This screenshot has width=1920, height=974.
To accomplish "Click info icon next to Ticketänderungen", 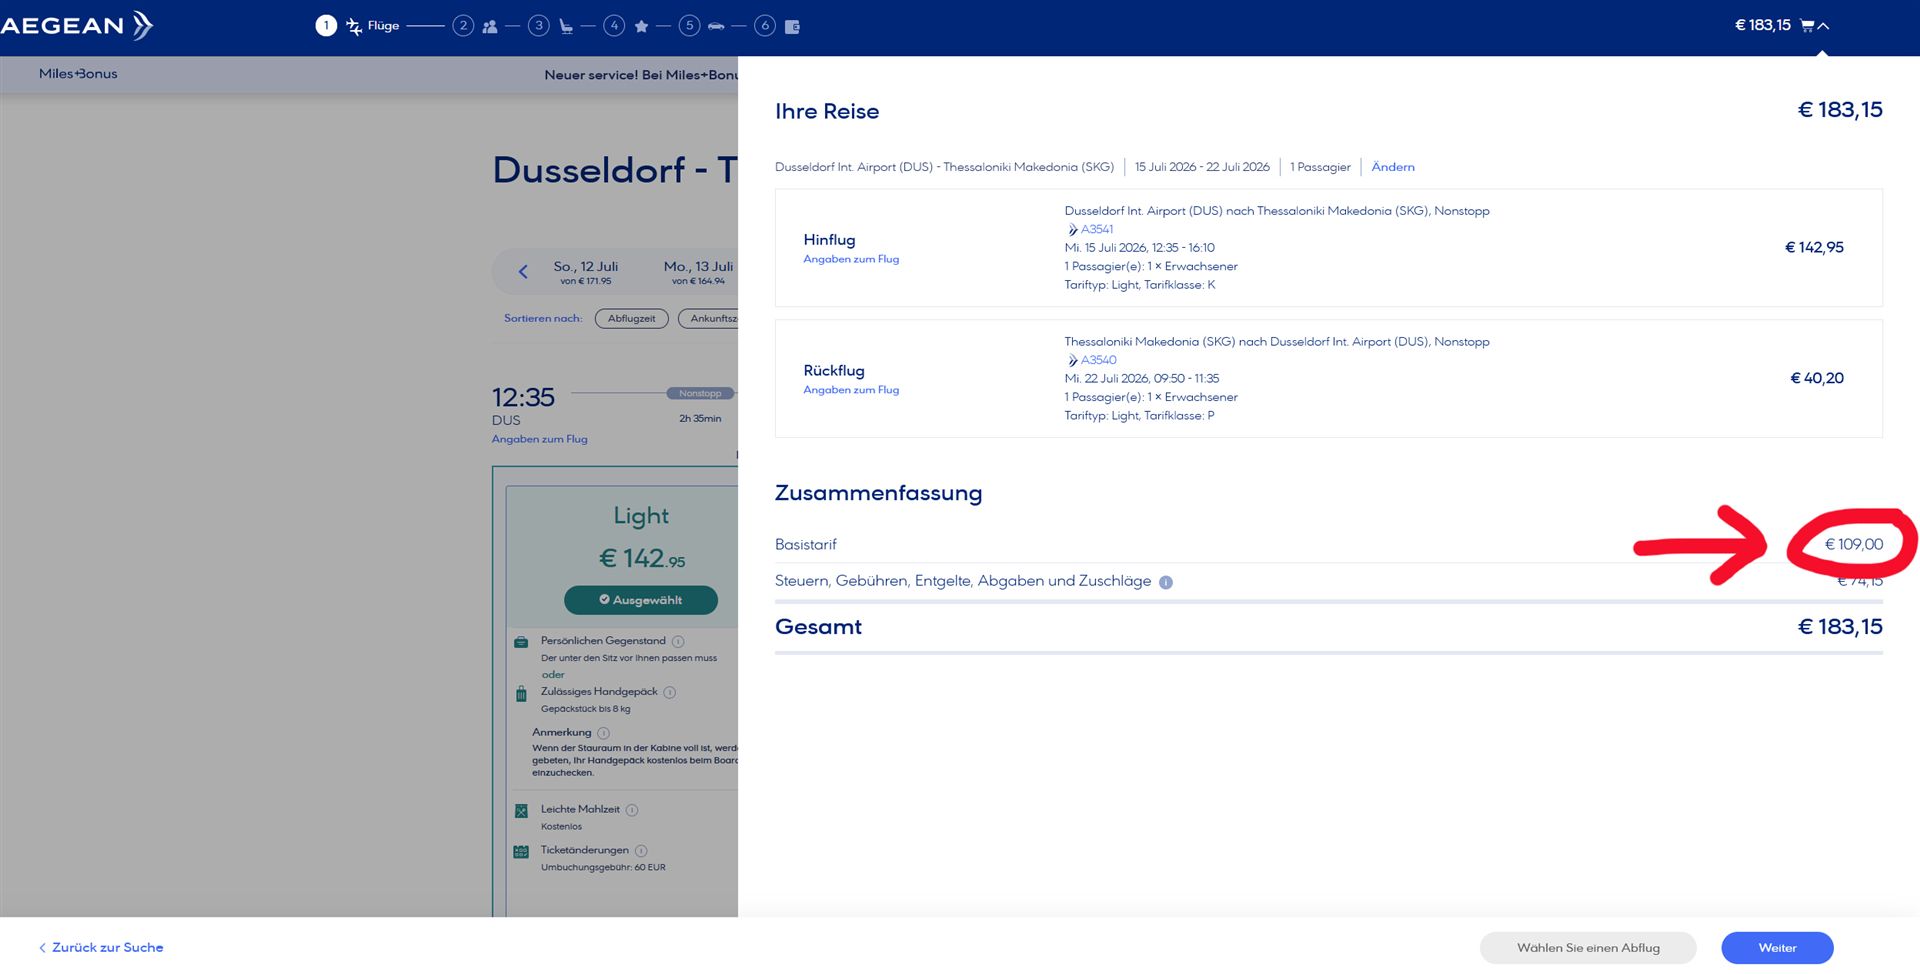I will tap(641, 851).
